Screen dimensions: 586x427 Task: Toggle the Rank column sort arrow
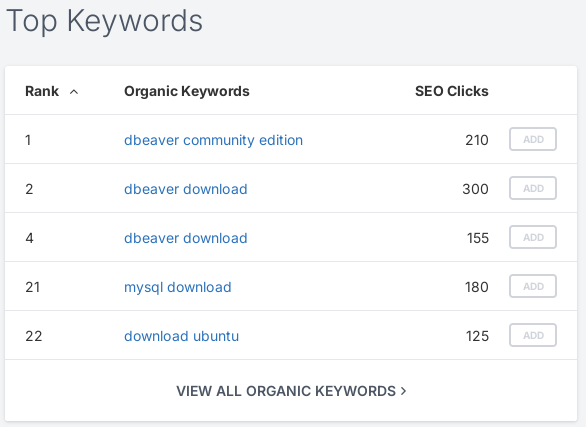[74, 92]
